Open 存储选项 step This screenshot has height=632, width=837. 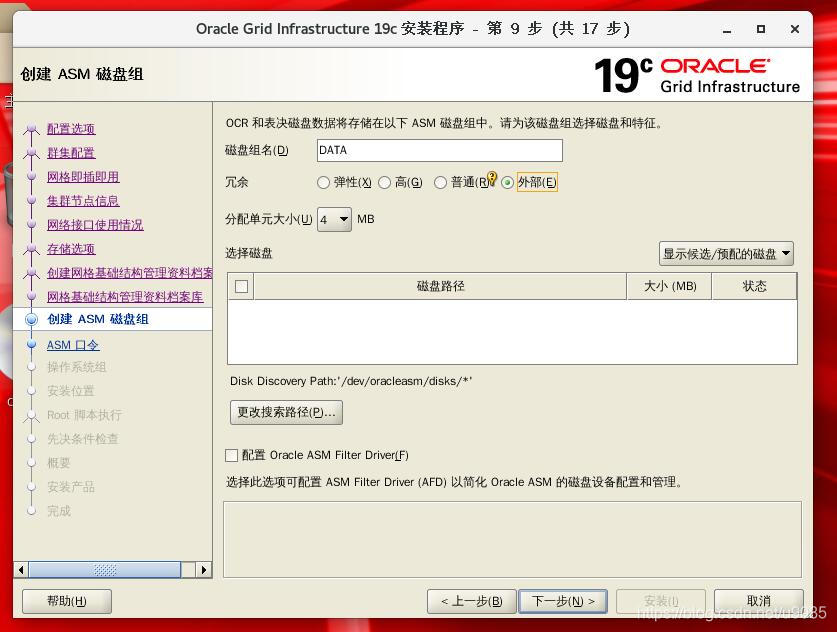point(71,249)
